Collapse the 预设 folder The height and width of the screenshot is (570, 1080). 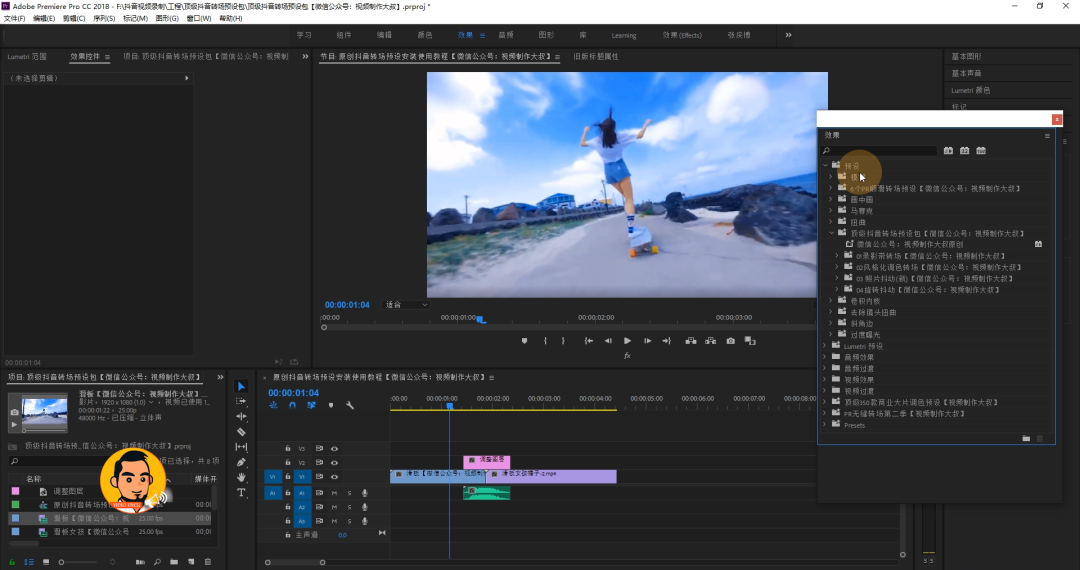pos(825,165)
